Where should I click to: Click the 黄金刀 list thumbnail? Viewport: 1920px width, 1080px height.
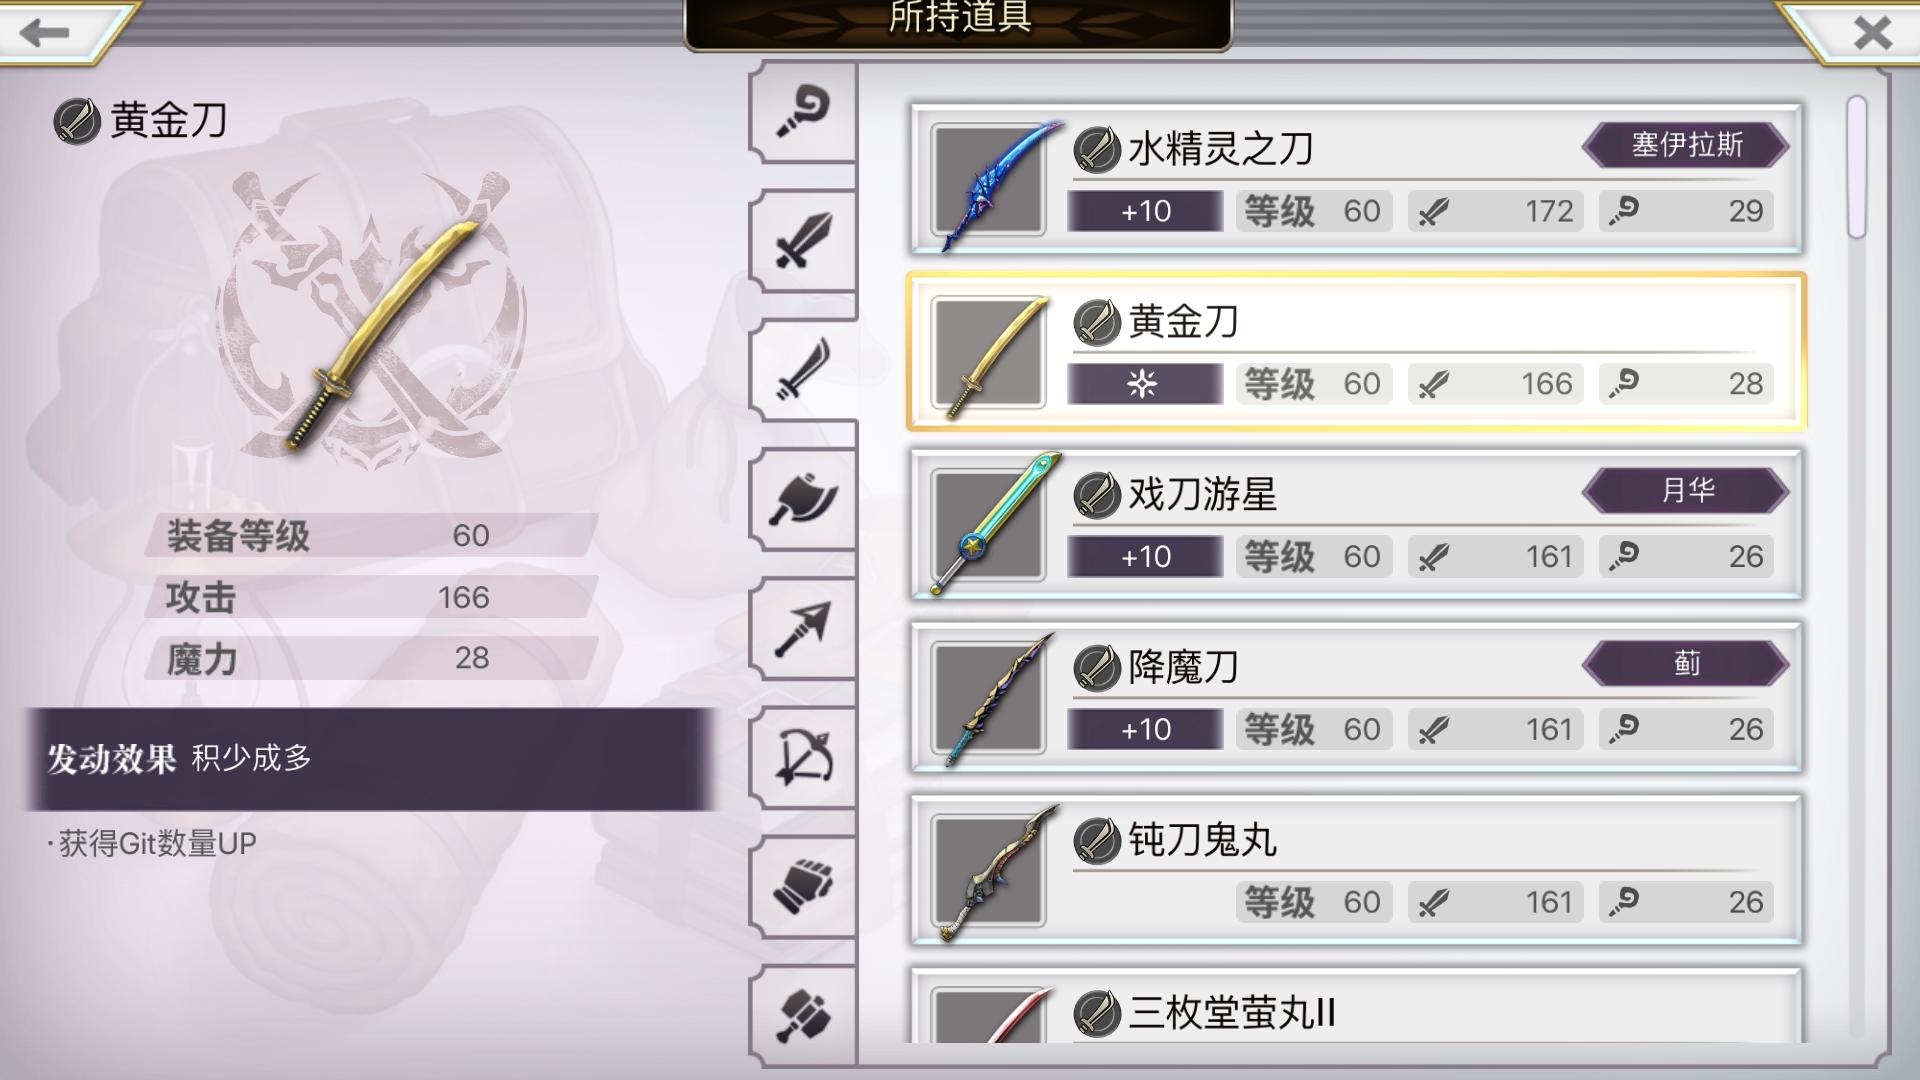click(x=989, y=352)
